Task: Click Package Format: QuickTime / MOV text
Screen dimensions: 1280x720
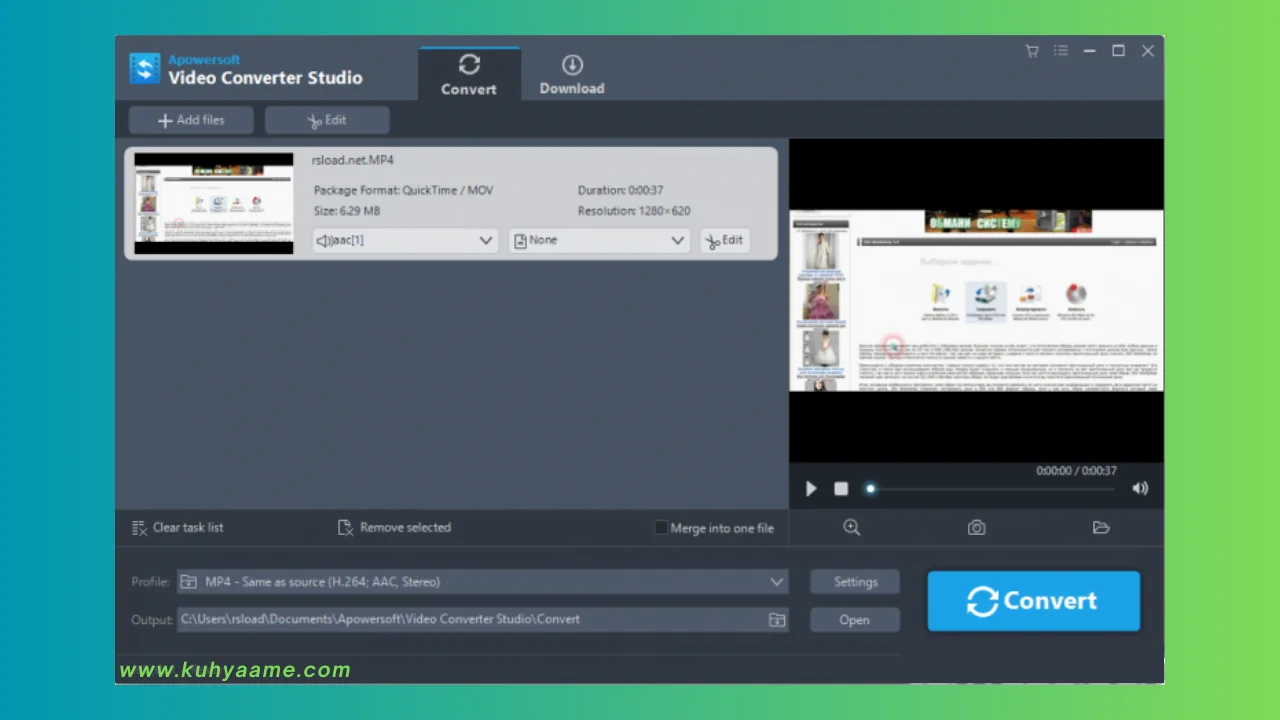Action: pos(403,190)
